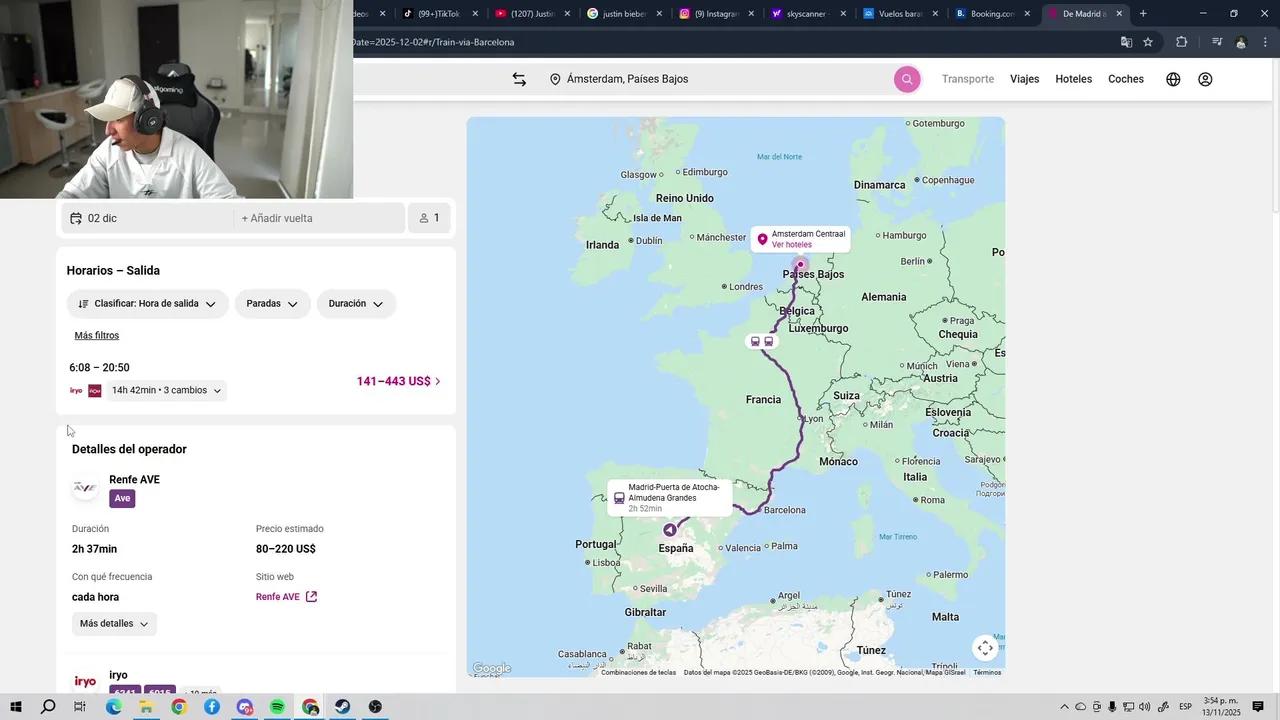Open Viajes navigation item
The width and height of the screenshot is (1280, 720).
click(x=1025, y=79)
